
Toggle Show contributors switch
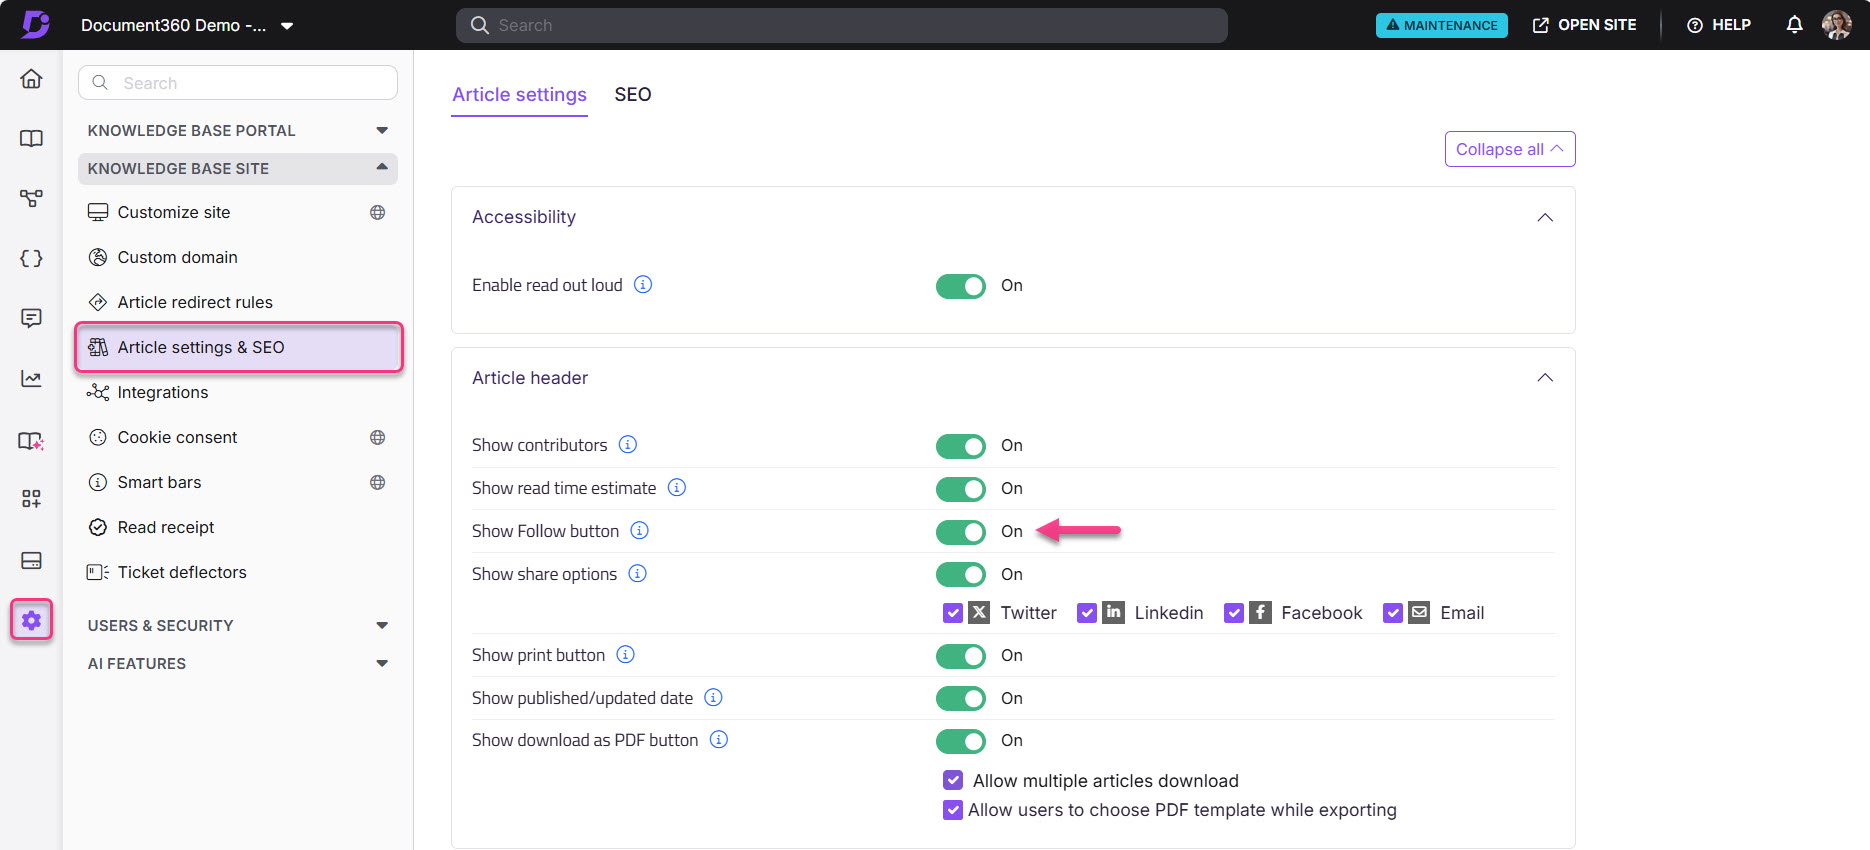tap(961, 446)
